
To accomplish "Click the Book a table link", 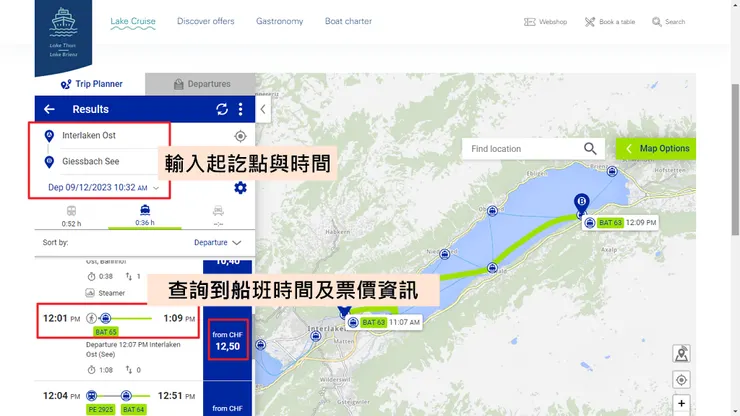I will tap(610, 22).
